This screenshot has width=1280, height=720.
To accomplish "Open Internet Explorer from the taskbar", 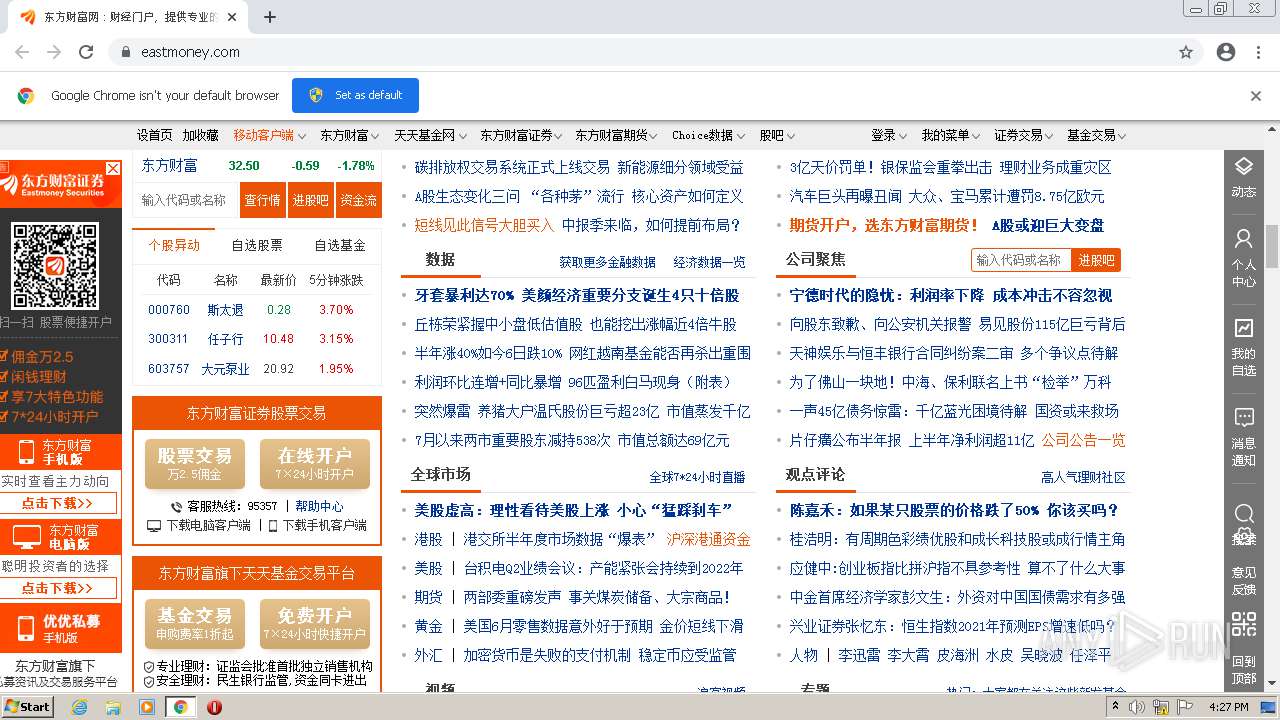I will [80, 707].
